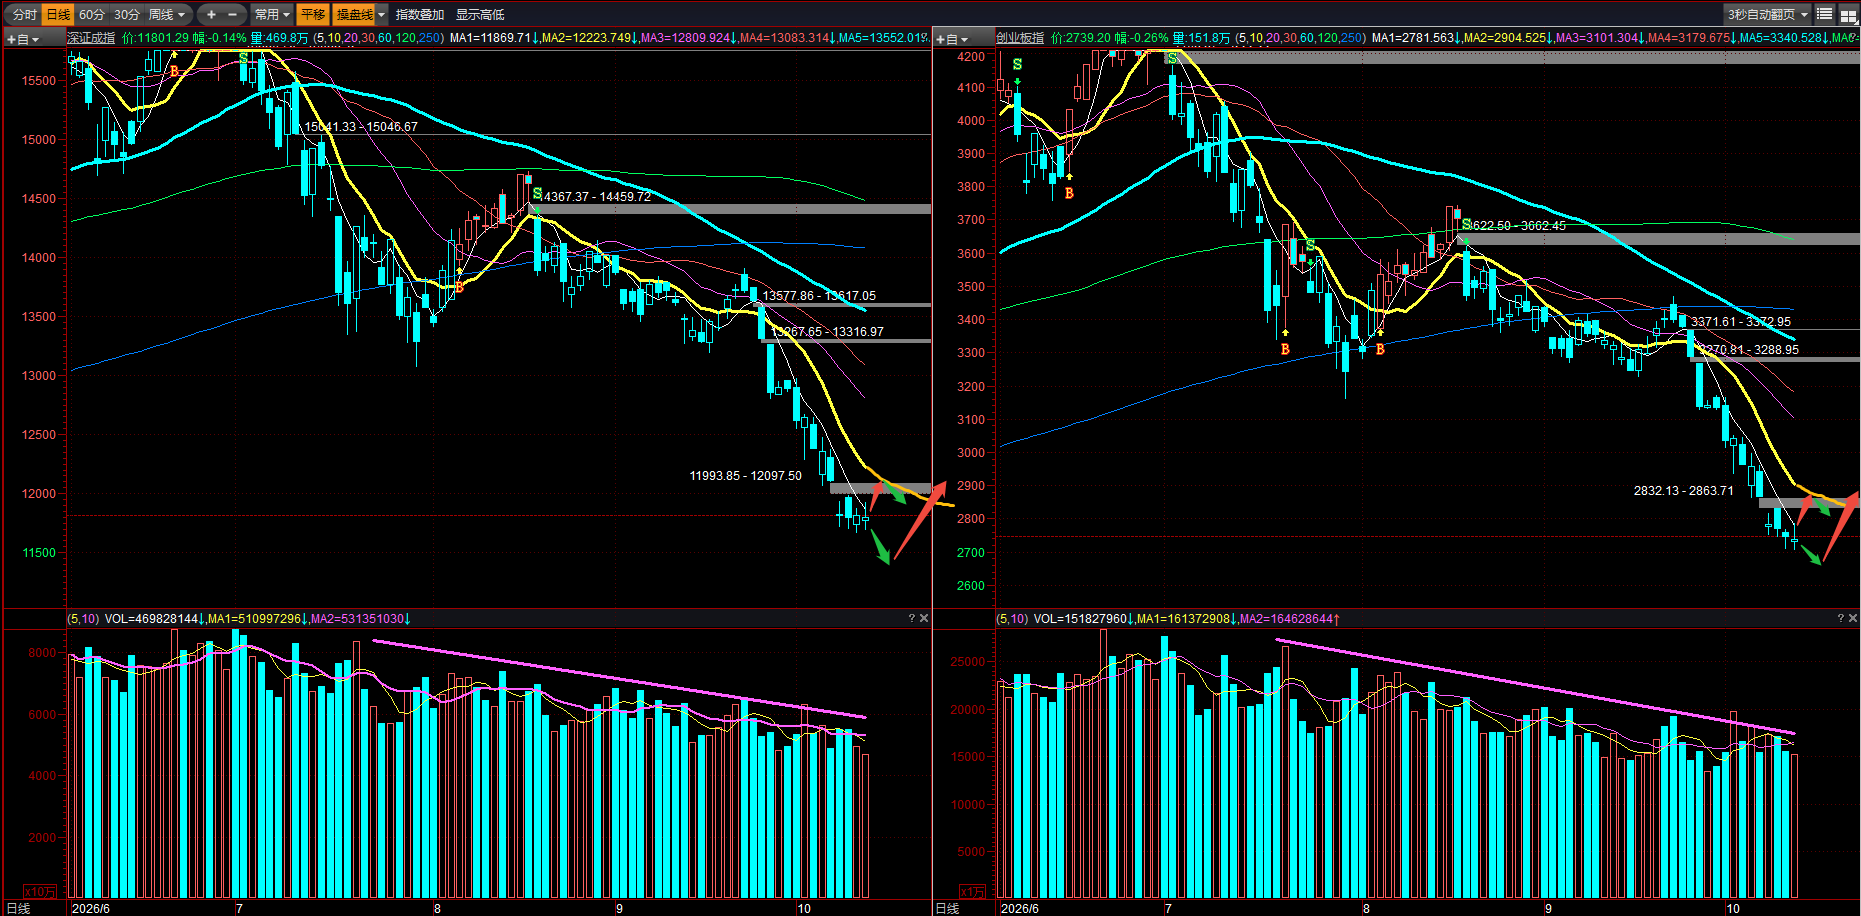Viewport: 1861px width, 916px height.
Task: Click help icon on left volume panel
Action: (x=911, y=619)
